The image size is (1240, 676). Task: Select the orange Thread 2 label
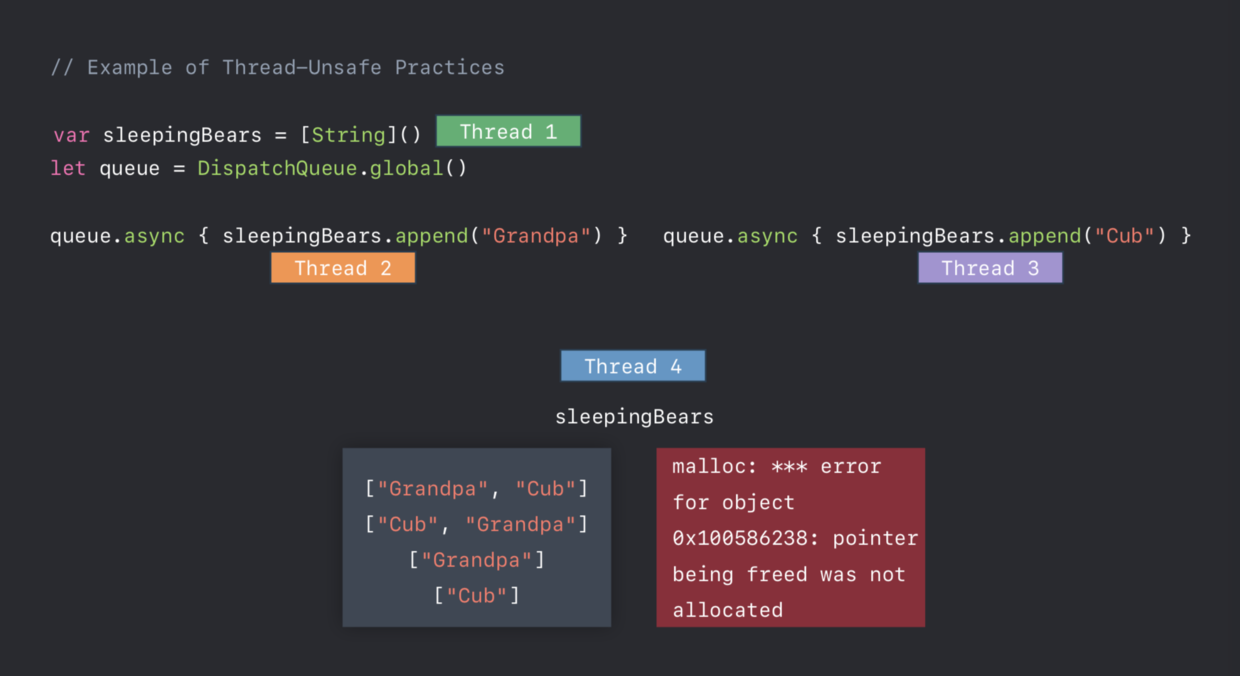(x=343, y=268)
